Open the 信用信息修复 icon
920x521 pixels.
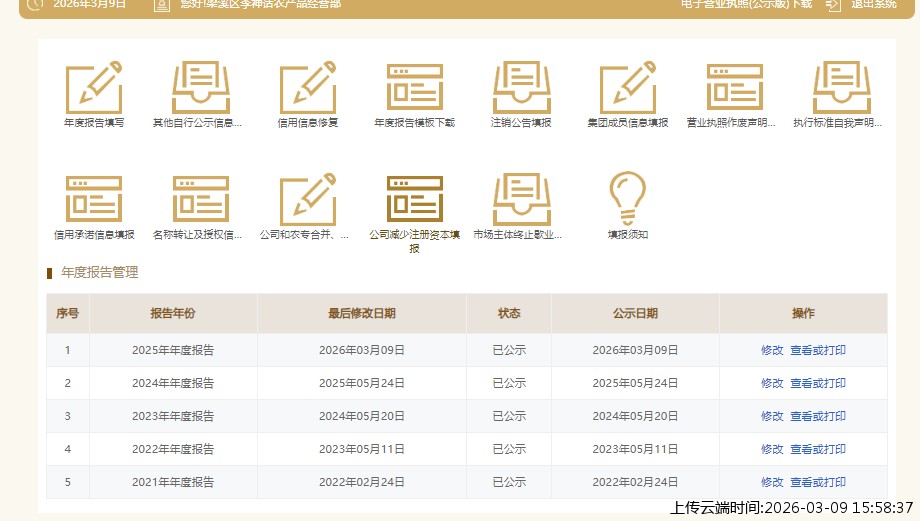307,88
